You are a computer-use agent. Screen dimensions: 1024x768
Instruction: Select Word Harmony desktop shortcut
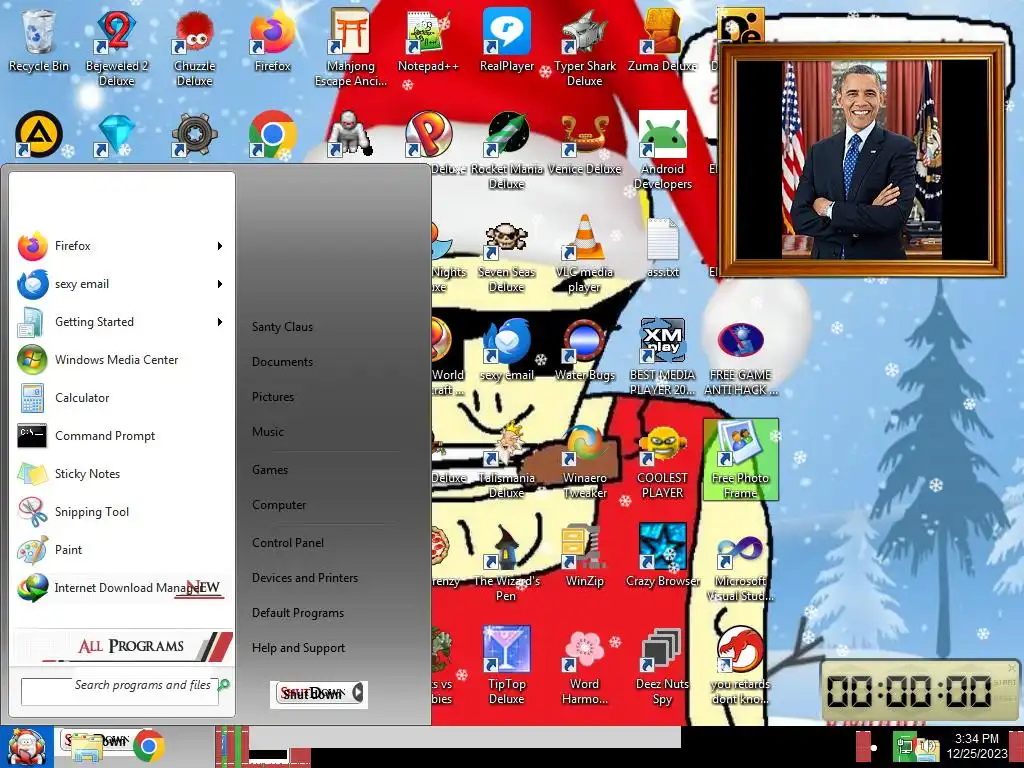click(x=584, y=666)
